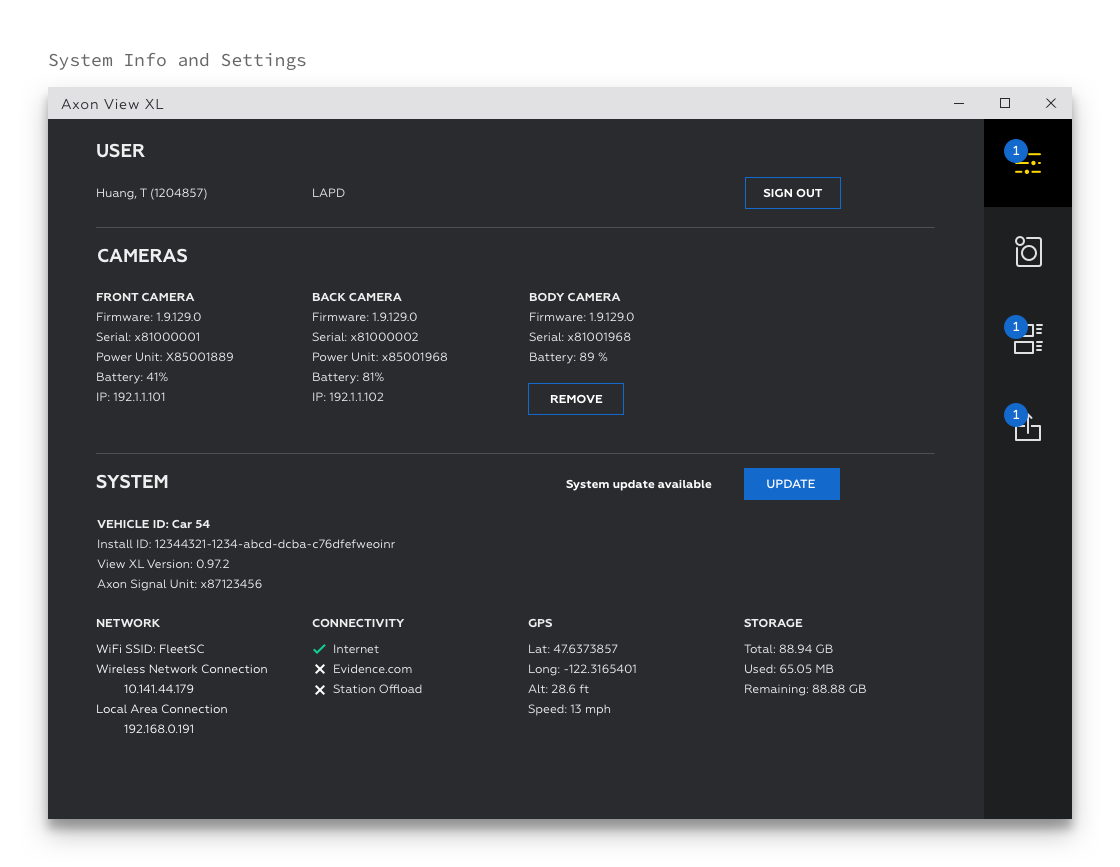Select front camera serial x81000001
The width and height of the screenshot is (1120, 867).
click(x=148, y=337)
